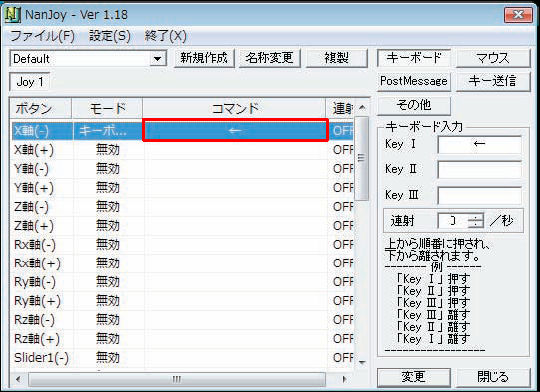Click the Key I input field

[479, 144]
